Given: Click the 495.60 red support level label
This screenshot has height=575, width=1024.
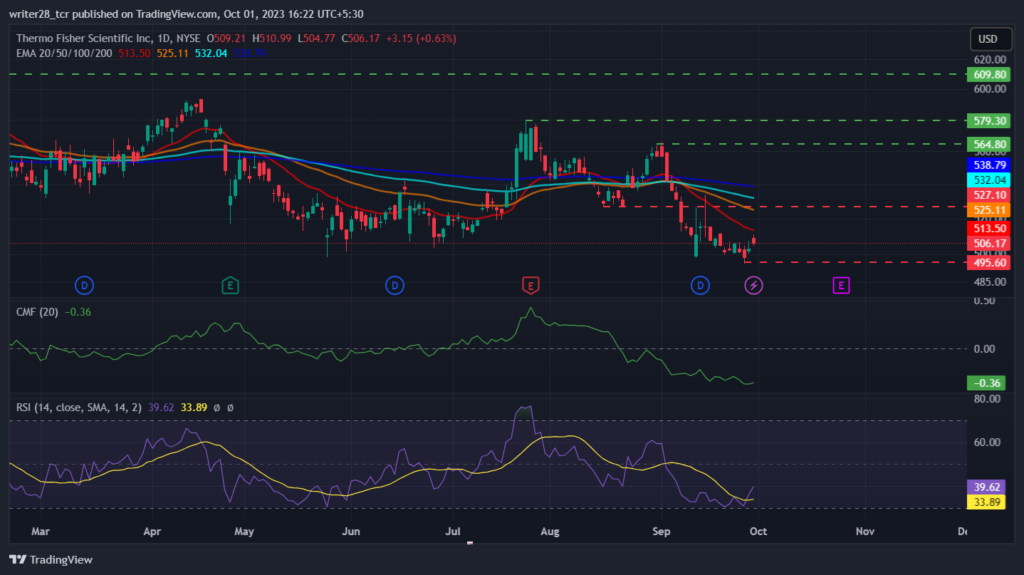Looking at the screenshot, I should pyautogui.click(x=989, y=263).
